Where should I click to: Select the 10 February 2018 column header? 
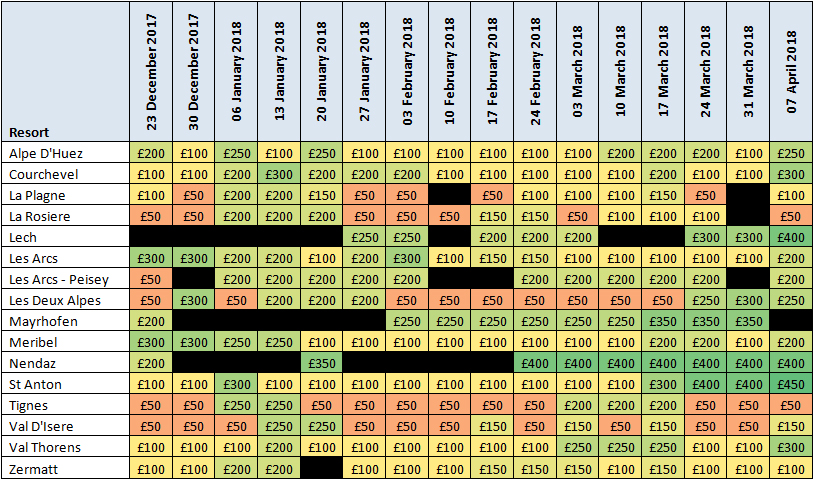[x=450, y=72]
